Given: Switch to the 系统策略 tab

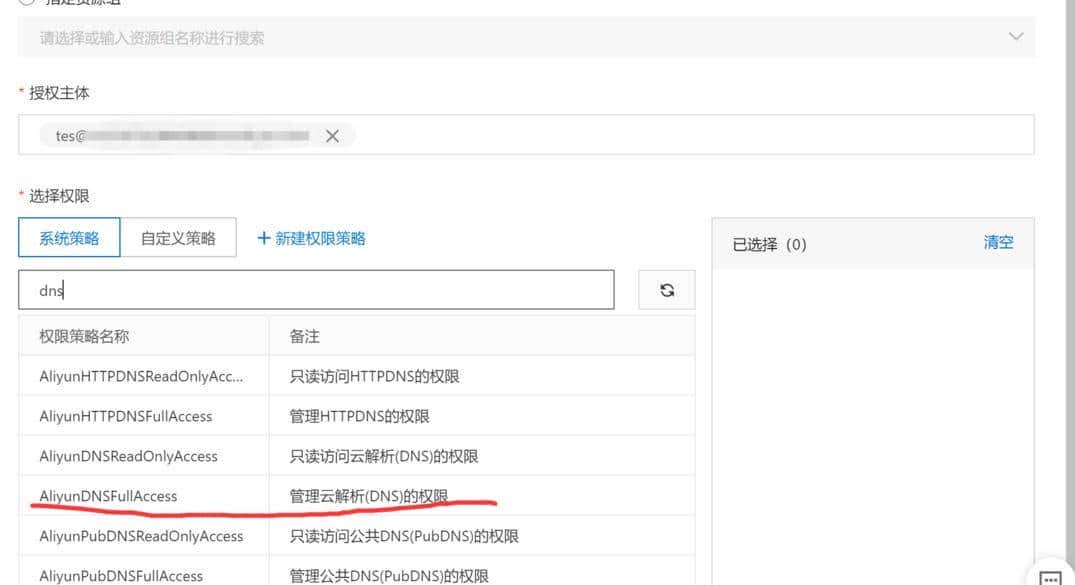Looking at the screenshot, I should coord(68,236).
